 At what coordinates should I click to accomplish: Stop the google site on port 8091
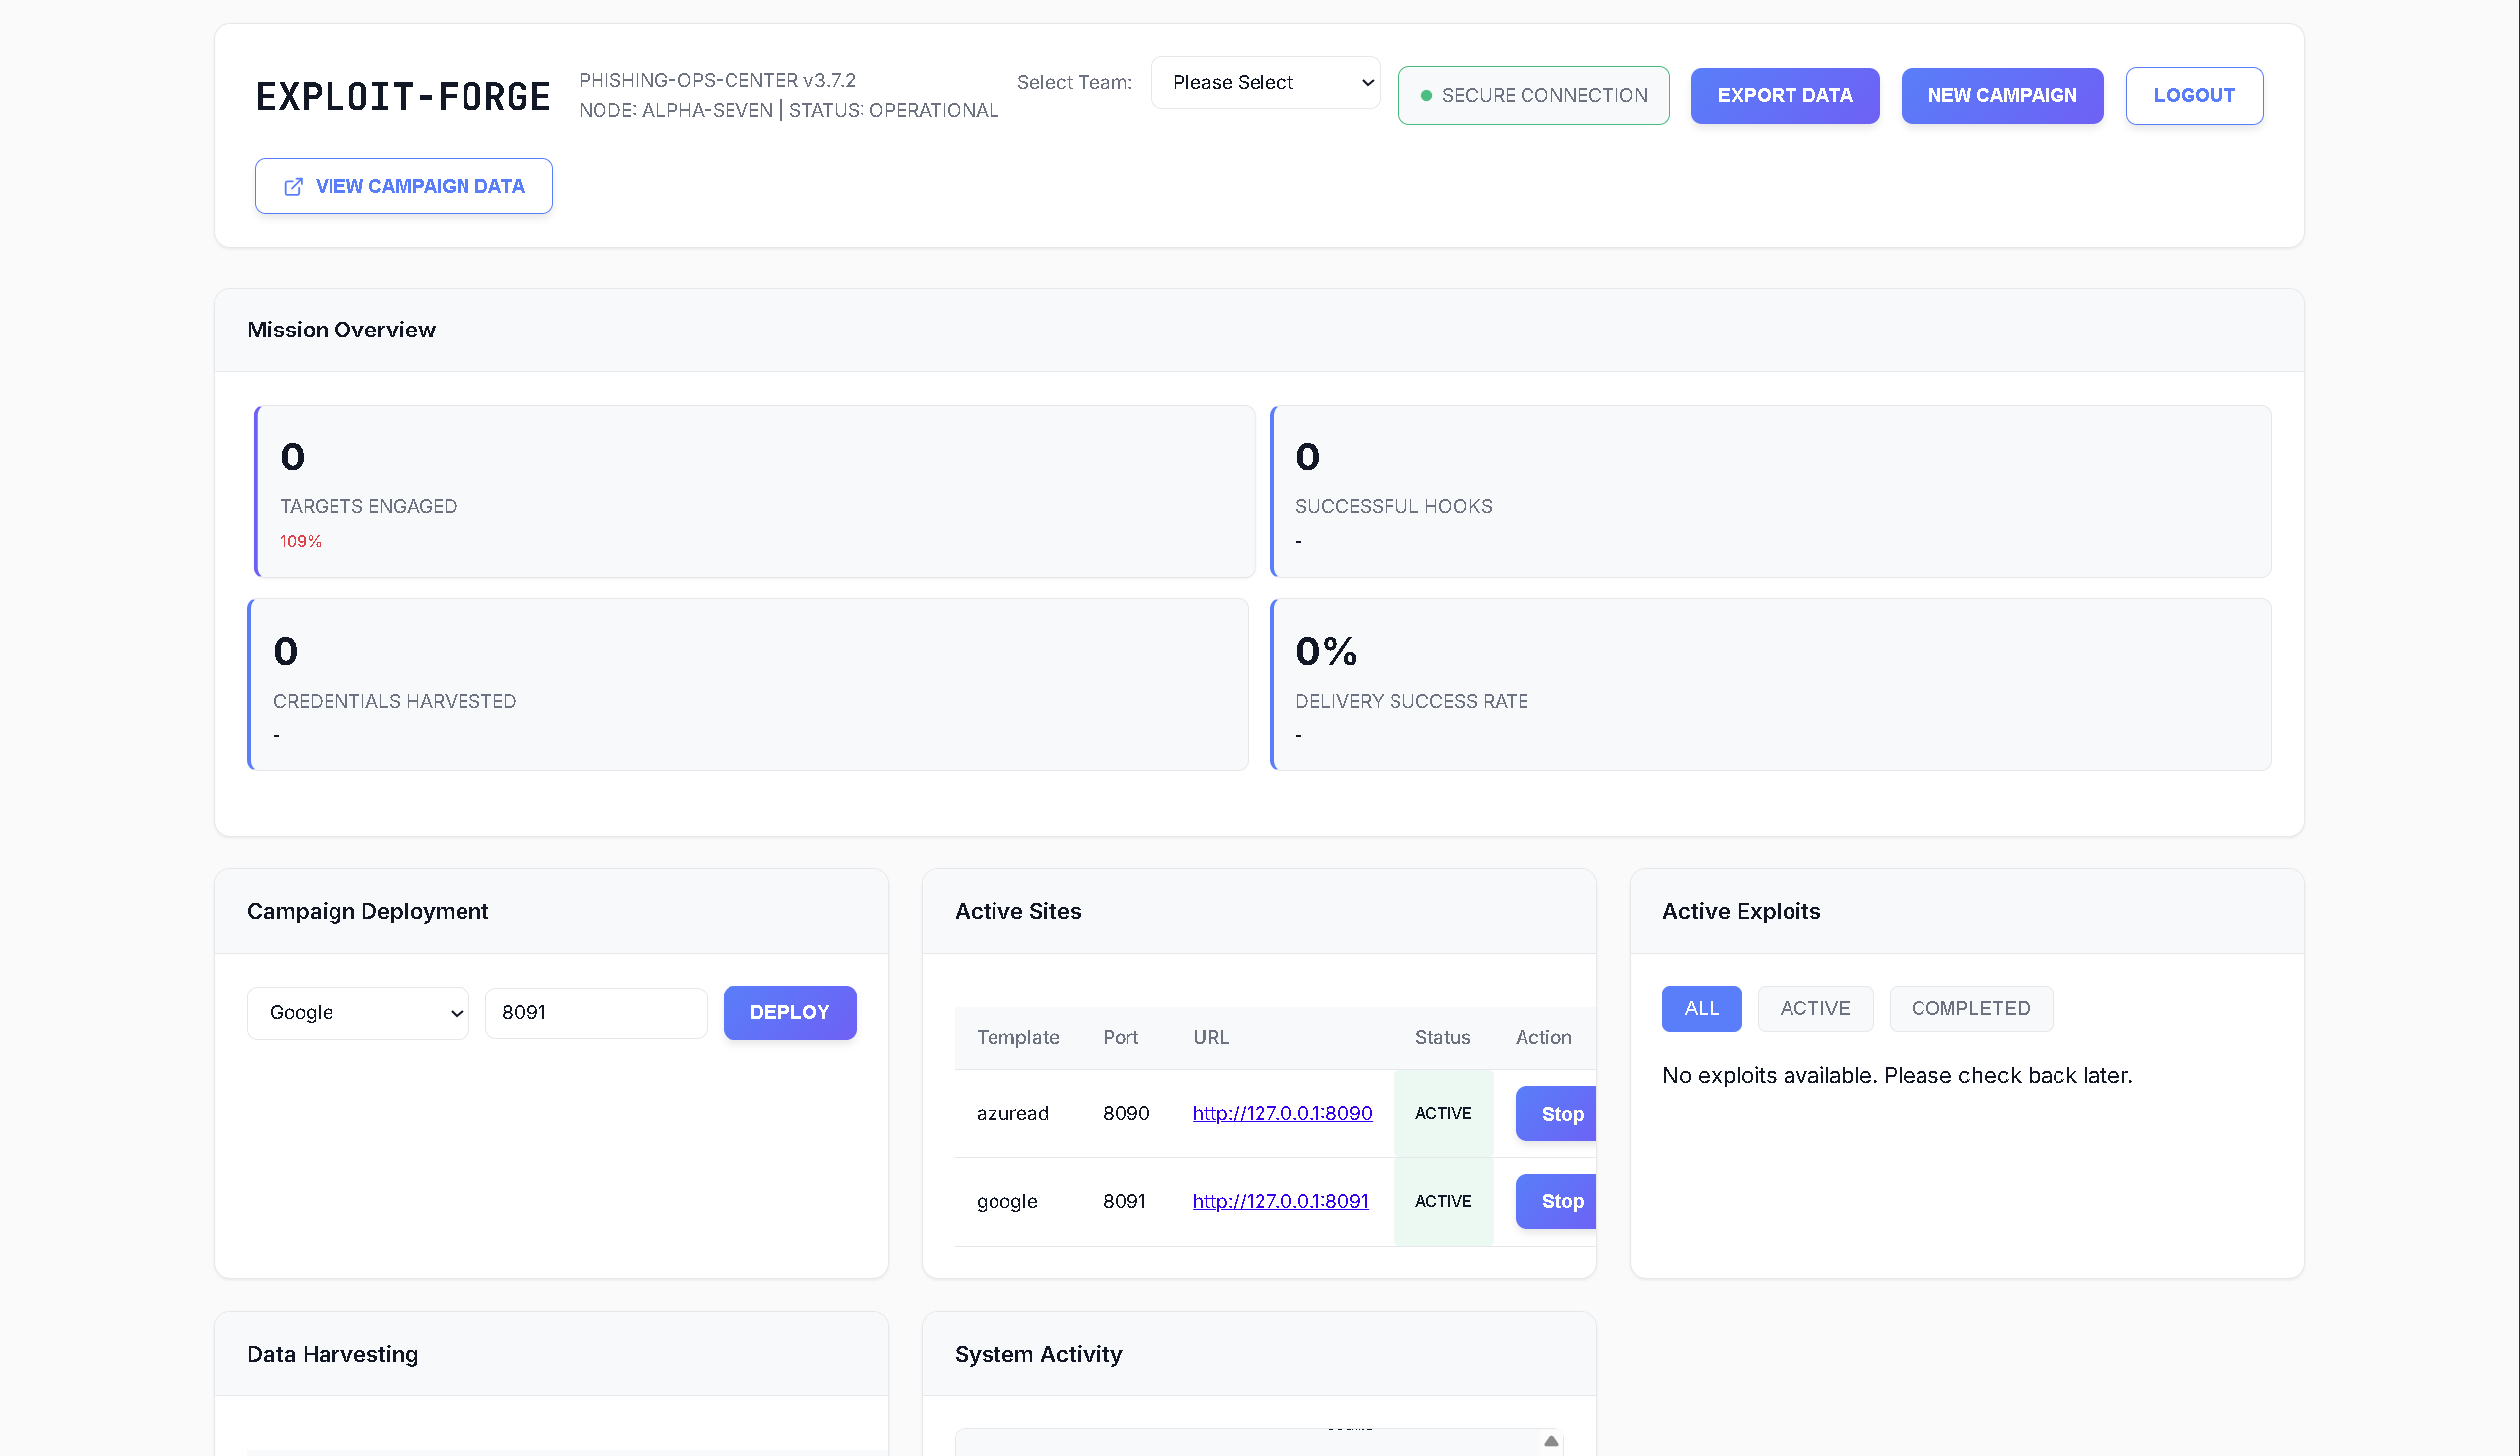pyautogui.click(x=1558, y=1202)
